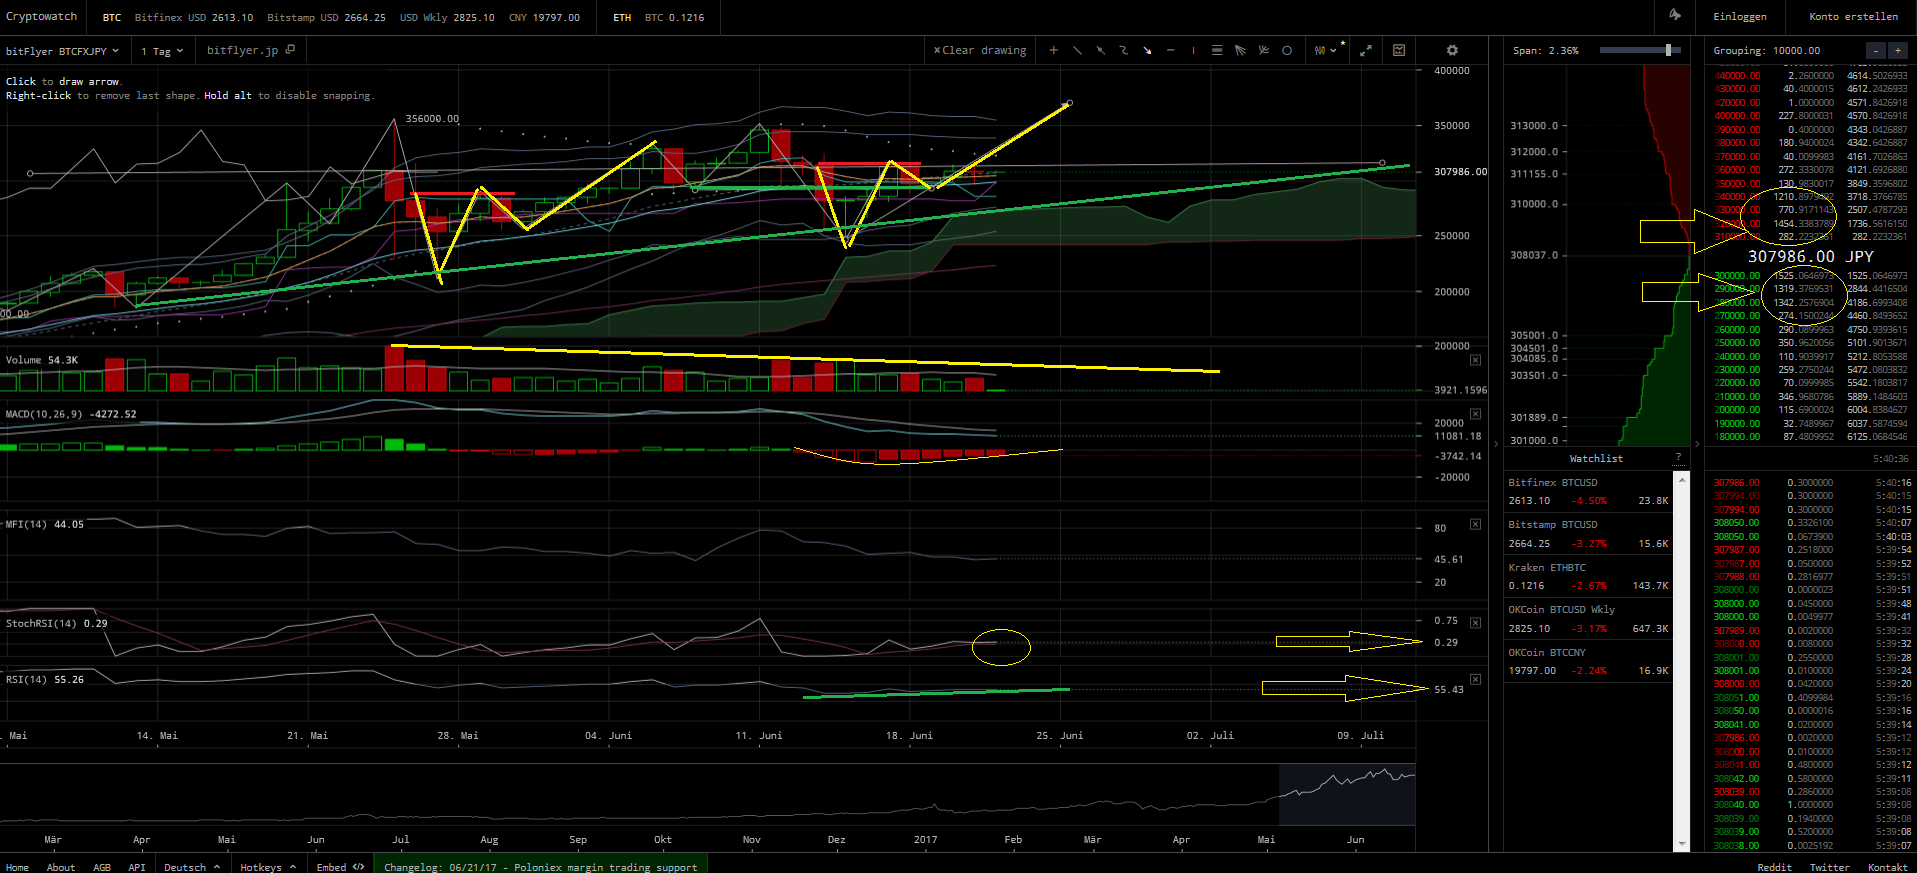Image resolution: width=1917 pixels, height=873 pixels.
Task: Close the Volume indicator panel
Action: coord(1475,360)
